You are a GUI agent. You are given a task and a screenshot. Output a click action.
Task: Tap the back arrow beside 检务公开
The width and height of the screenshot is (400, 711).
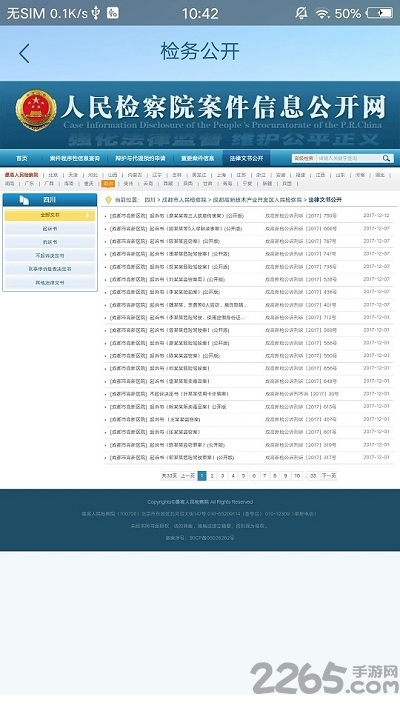[24, 53]
